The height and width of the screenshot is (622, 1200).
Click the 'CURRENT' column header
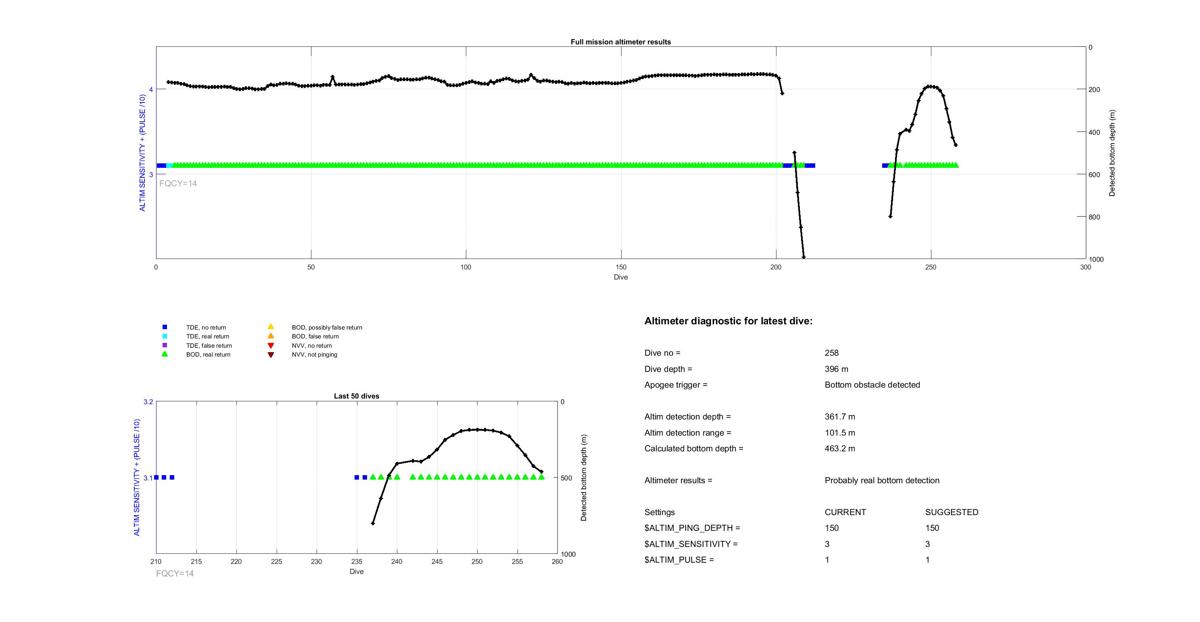click(845, 513)
